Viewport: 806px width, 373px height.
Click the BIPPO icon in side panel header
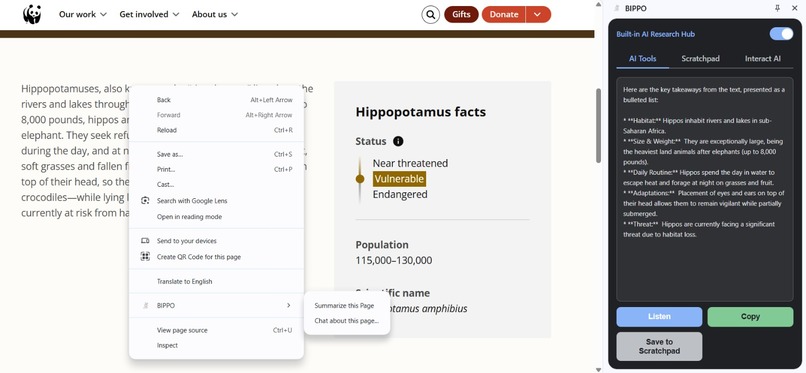pos(617,8)
